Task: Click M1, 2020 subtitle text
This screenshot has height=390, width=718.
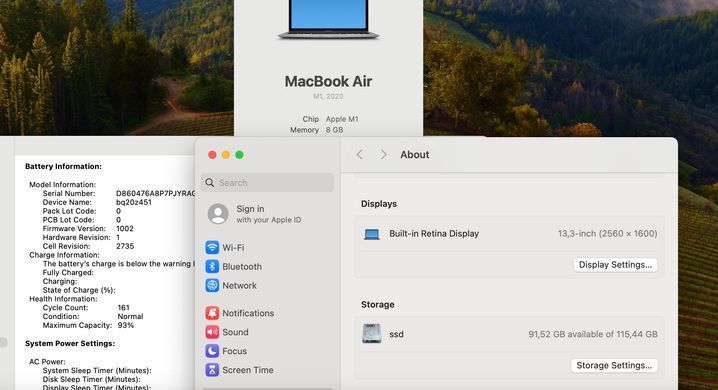Action: (x=328, y=96)
